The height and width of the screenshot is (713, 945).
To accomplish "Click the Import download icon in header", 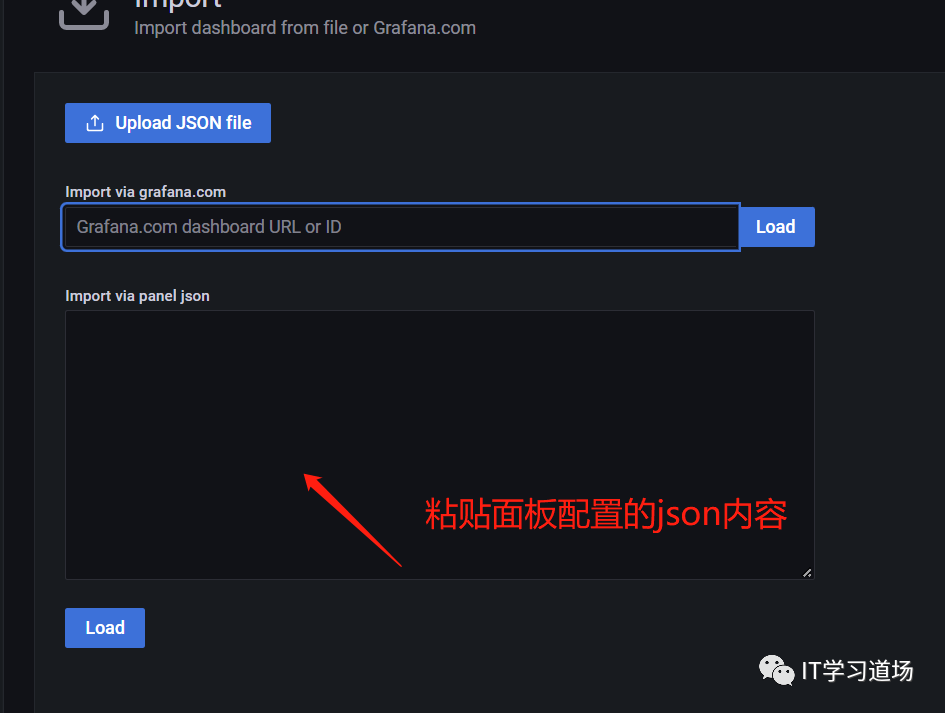I will point(84,13).
